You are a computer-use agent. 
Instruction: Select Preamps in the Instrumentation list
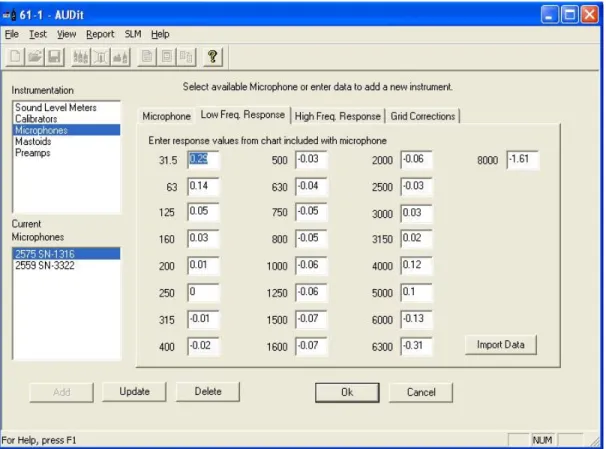tap(66, 153)
